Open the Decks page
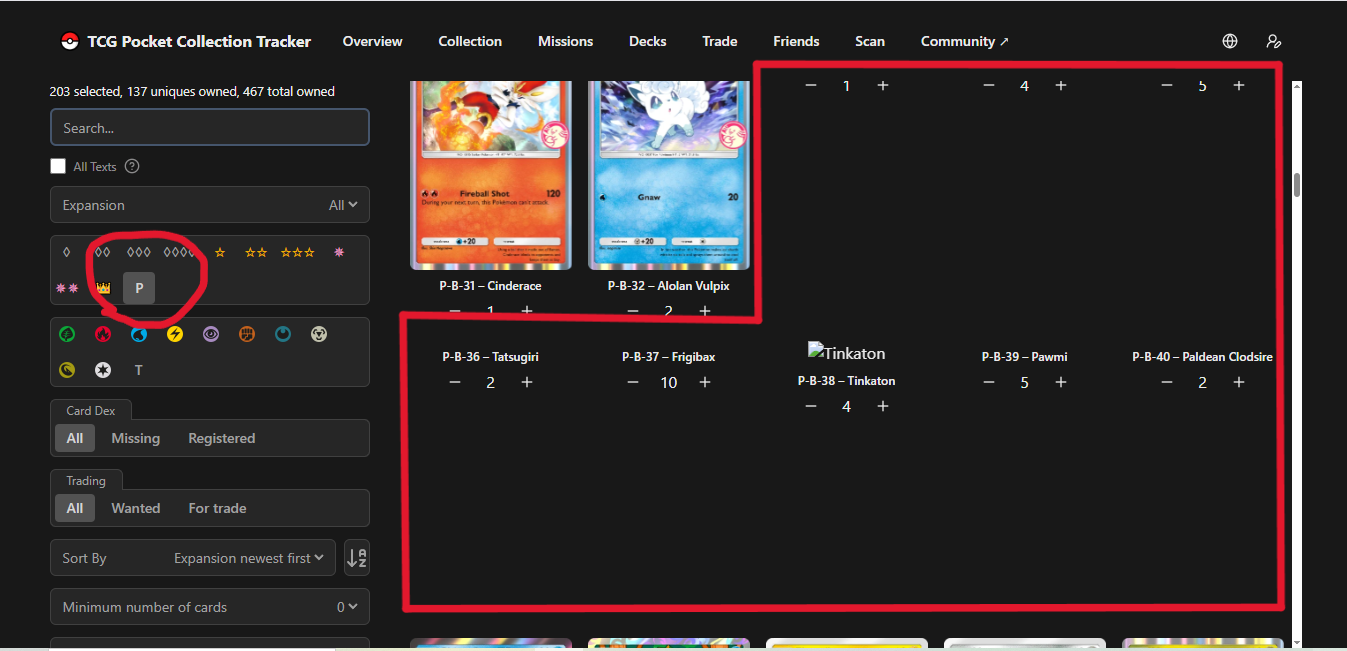 click(x=648, y=41)
